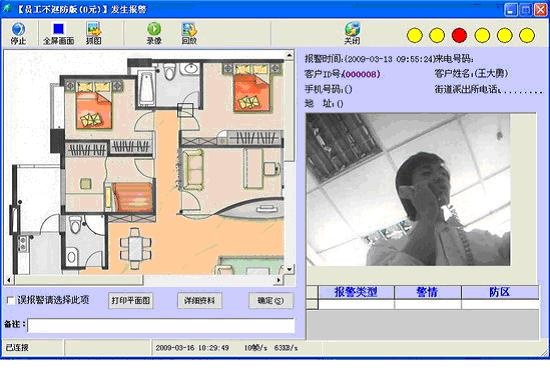Click floor plan scroll-up arrow
Viewport: 550px width, 384px height.
[x=289, y=55]
